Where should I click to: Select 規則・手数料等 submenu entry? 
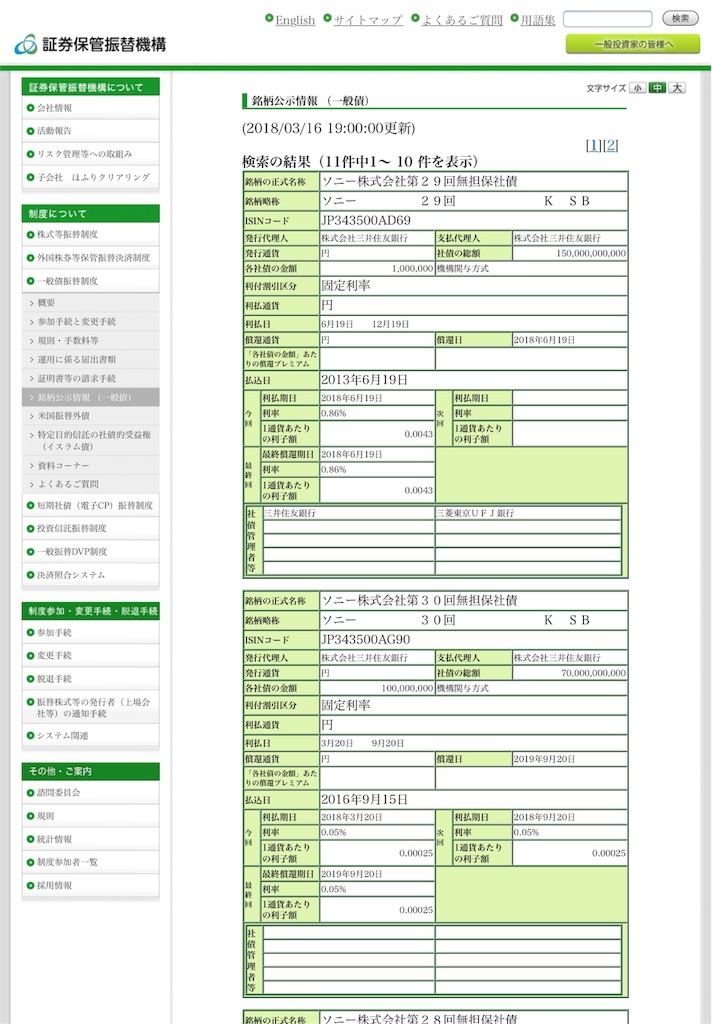90,341
